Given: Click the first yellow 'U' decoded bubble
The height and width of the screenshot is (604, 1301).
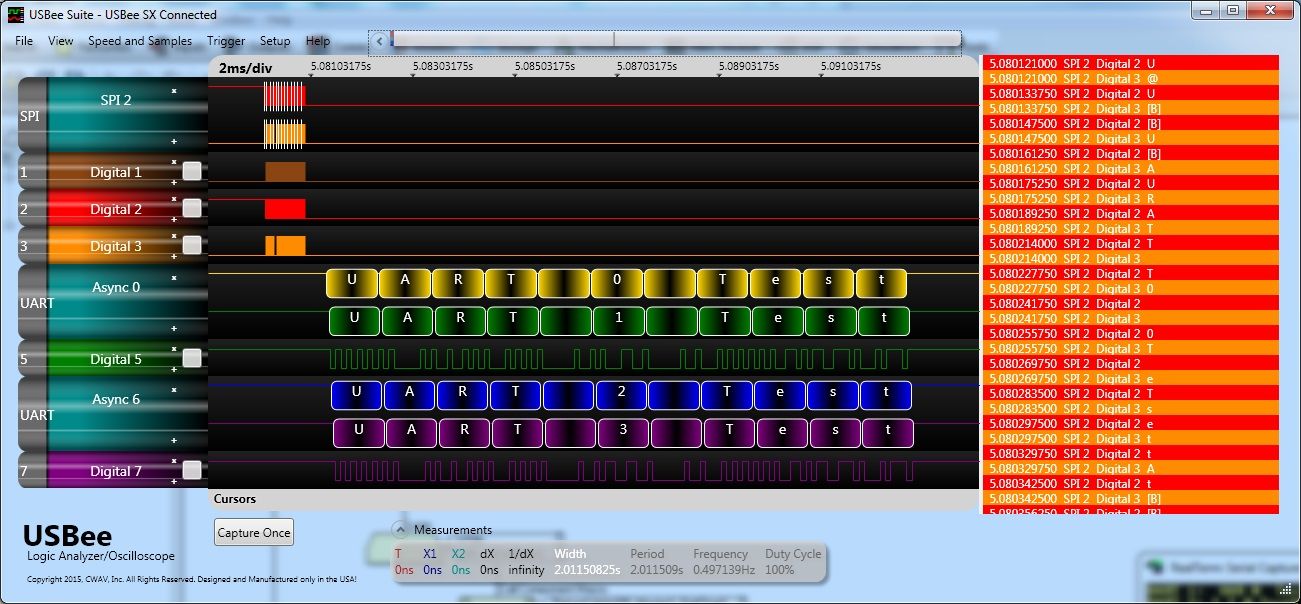Looking at the screenshot, I should point(352,281).
